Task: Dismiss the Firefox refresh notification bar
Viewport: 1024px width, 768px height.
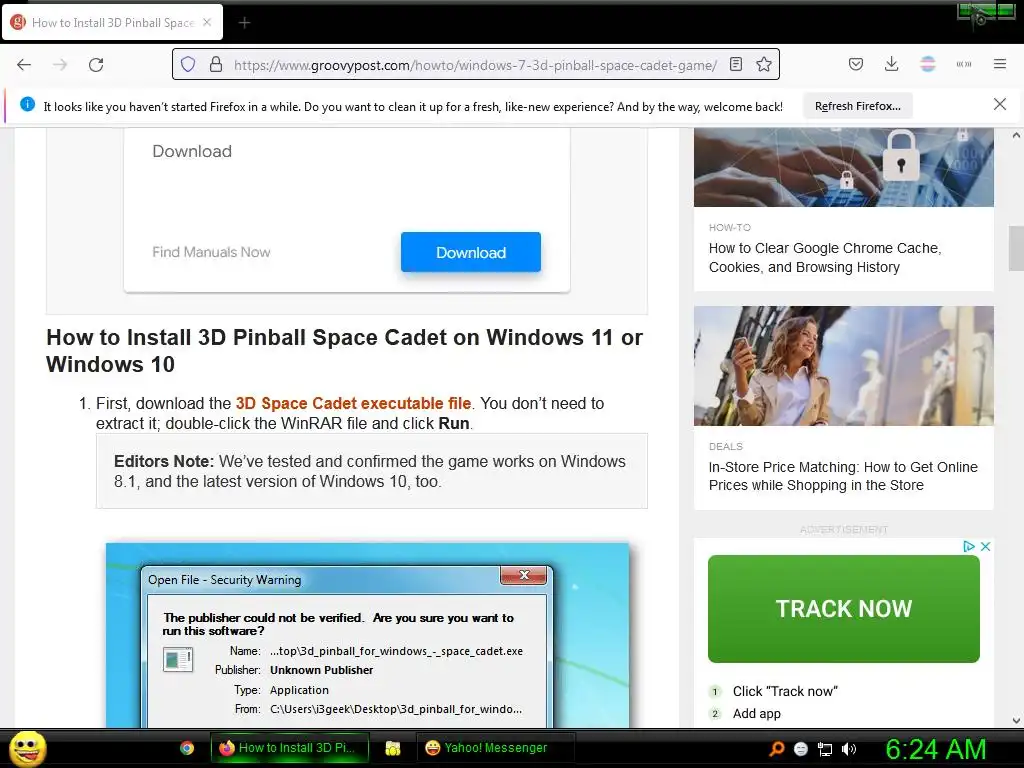Action: (999, 104)
